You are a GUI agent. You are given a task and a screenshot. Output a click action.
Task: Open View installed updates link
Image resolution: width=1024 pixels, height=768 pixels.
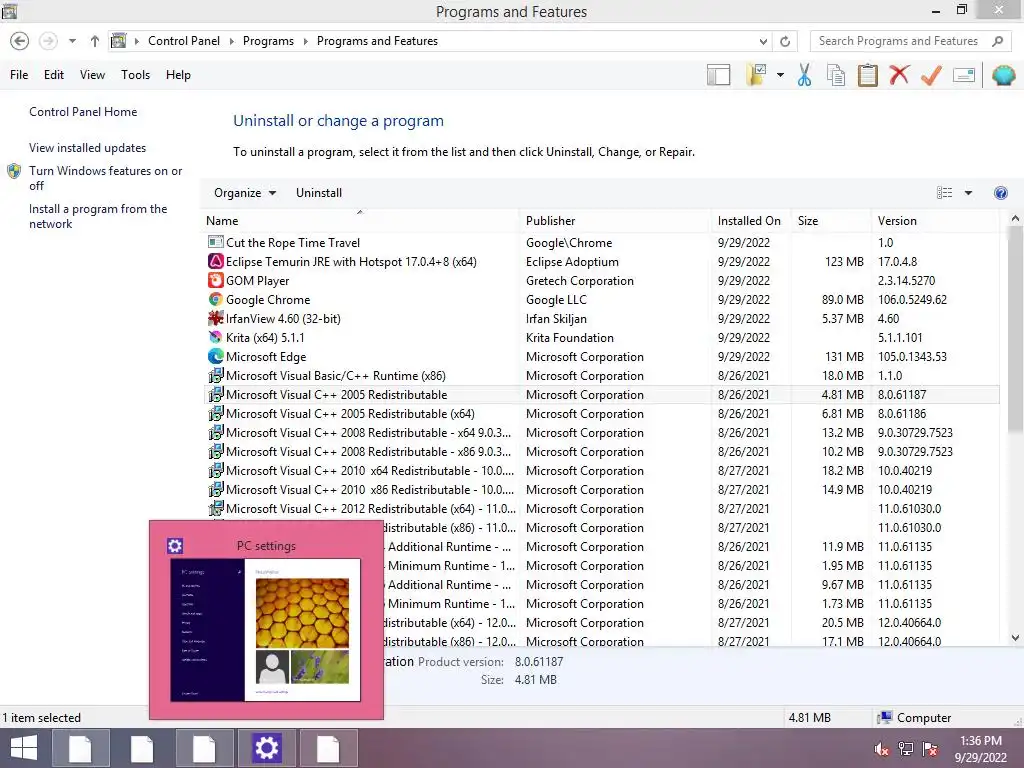[88, 148]
